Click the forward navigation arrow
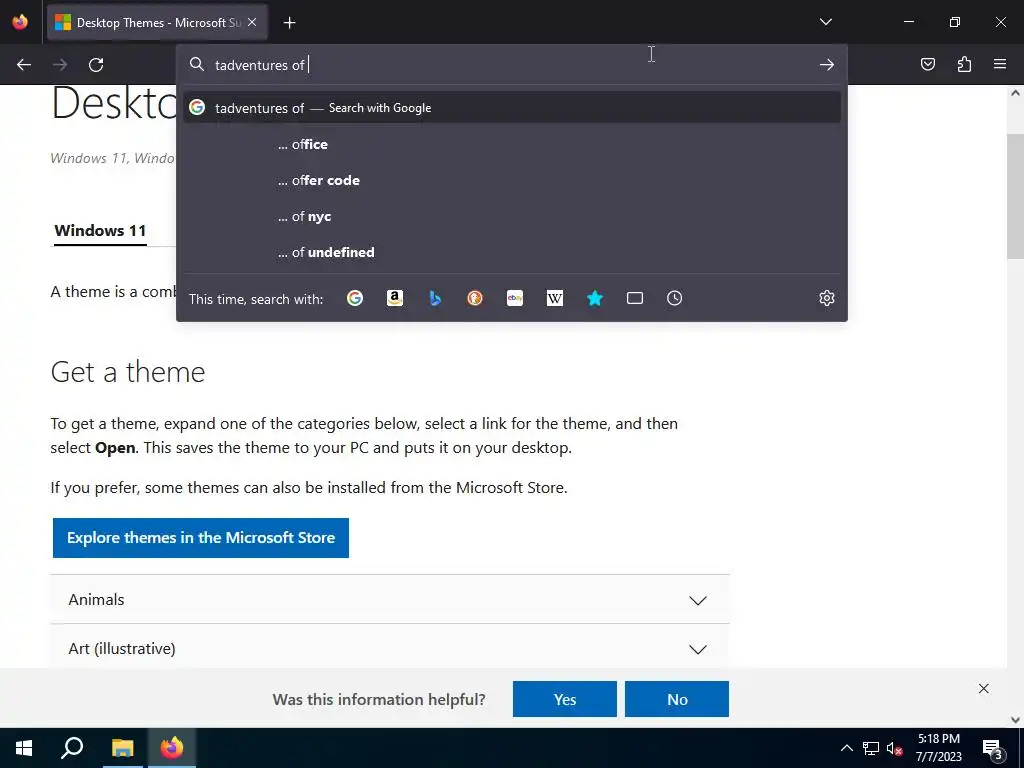The image size is (1024, 768). click(x=60, y=65)
